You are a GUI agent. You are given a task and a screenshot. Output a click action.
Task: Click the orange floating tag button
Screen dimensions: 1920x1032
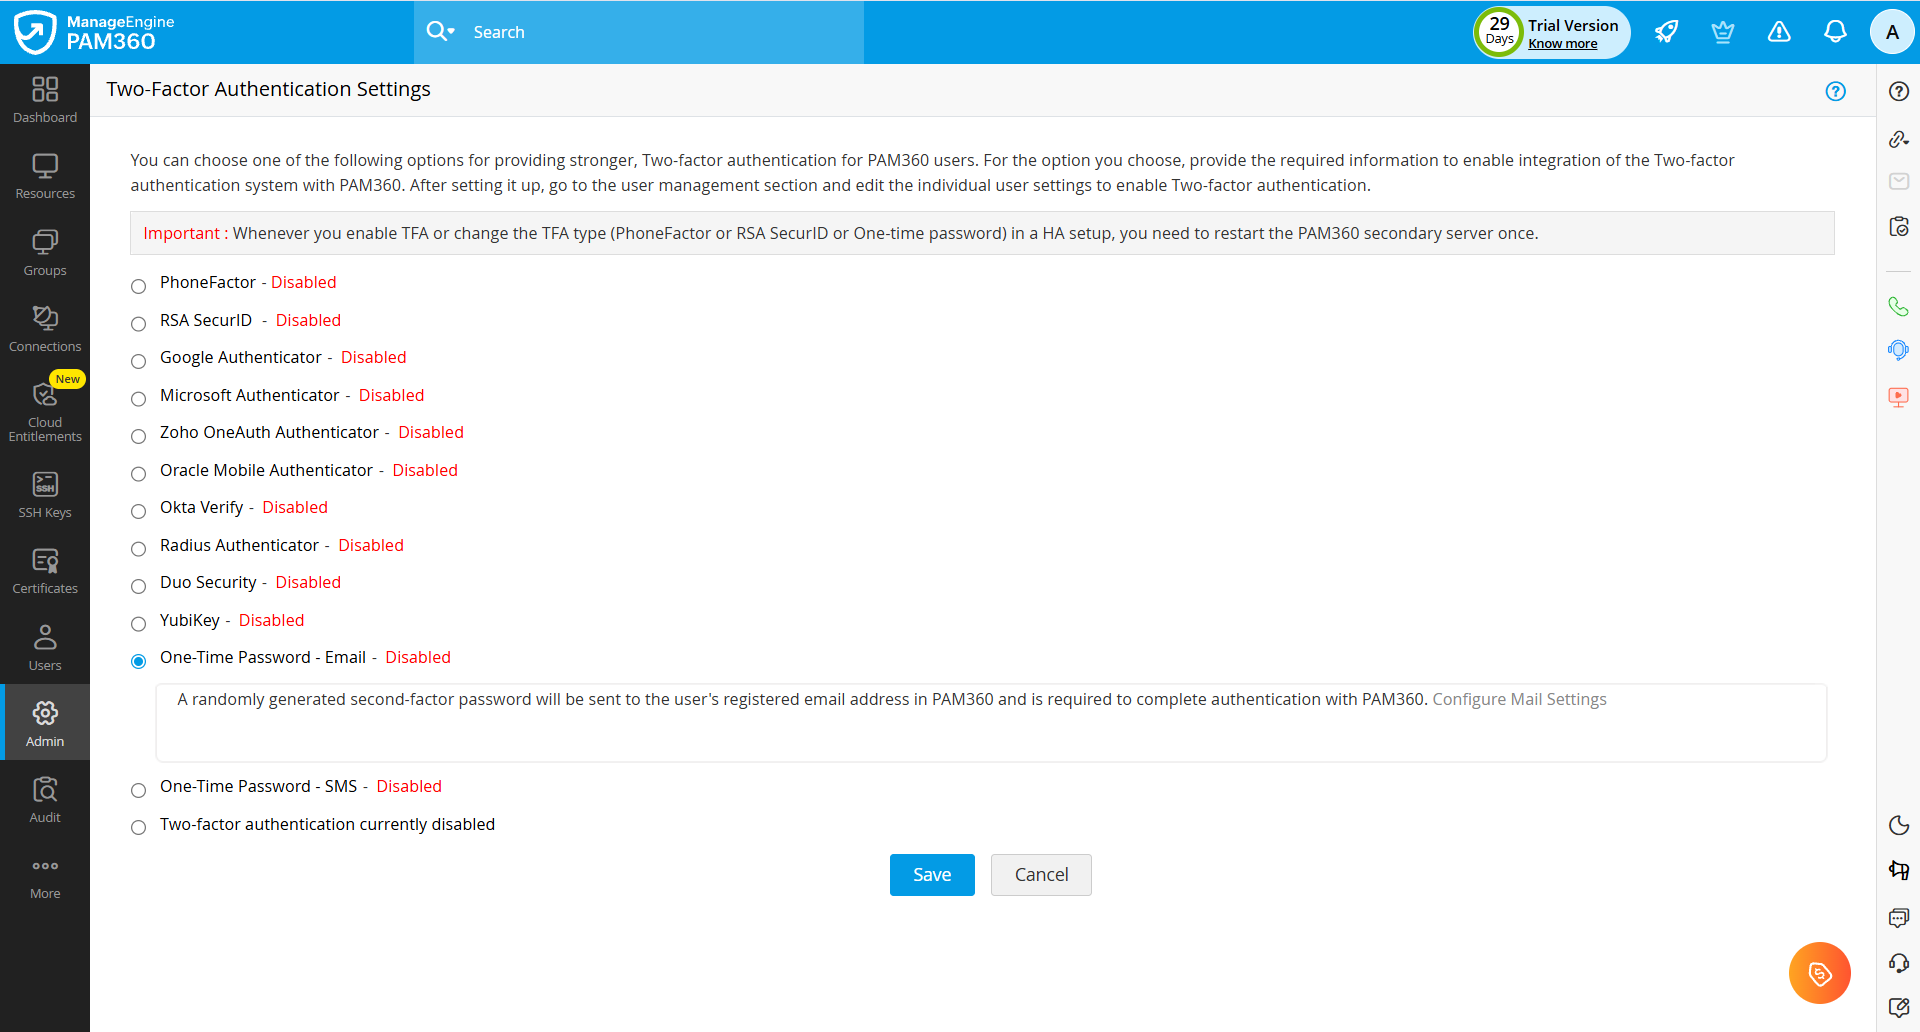click(1820, 973)
